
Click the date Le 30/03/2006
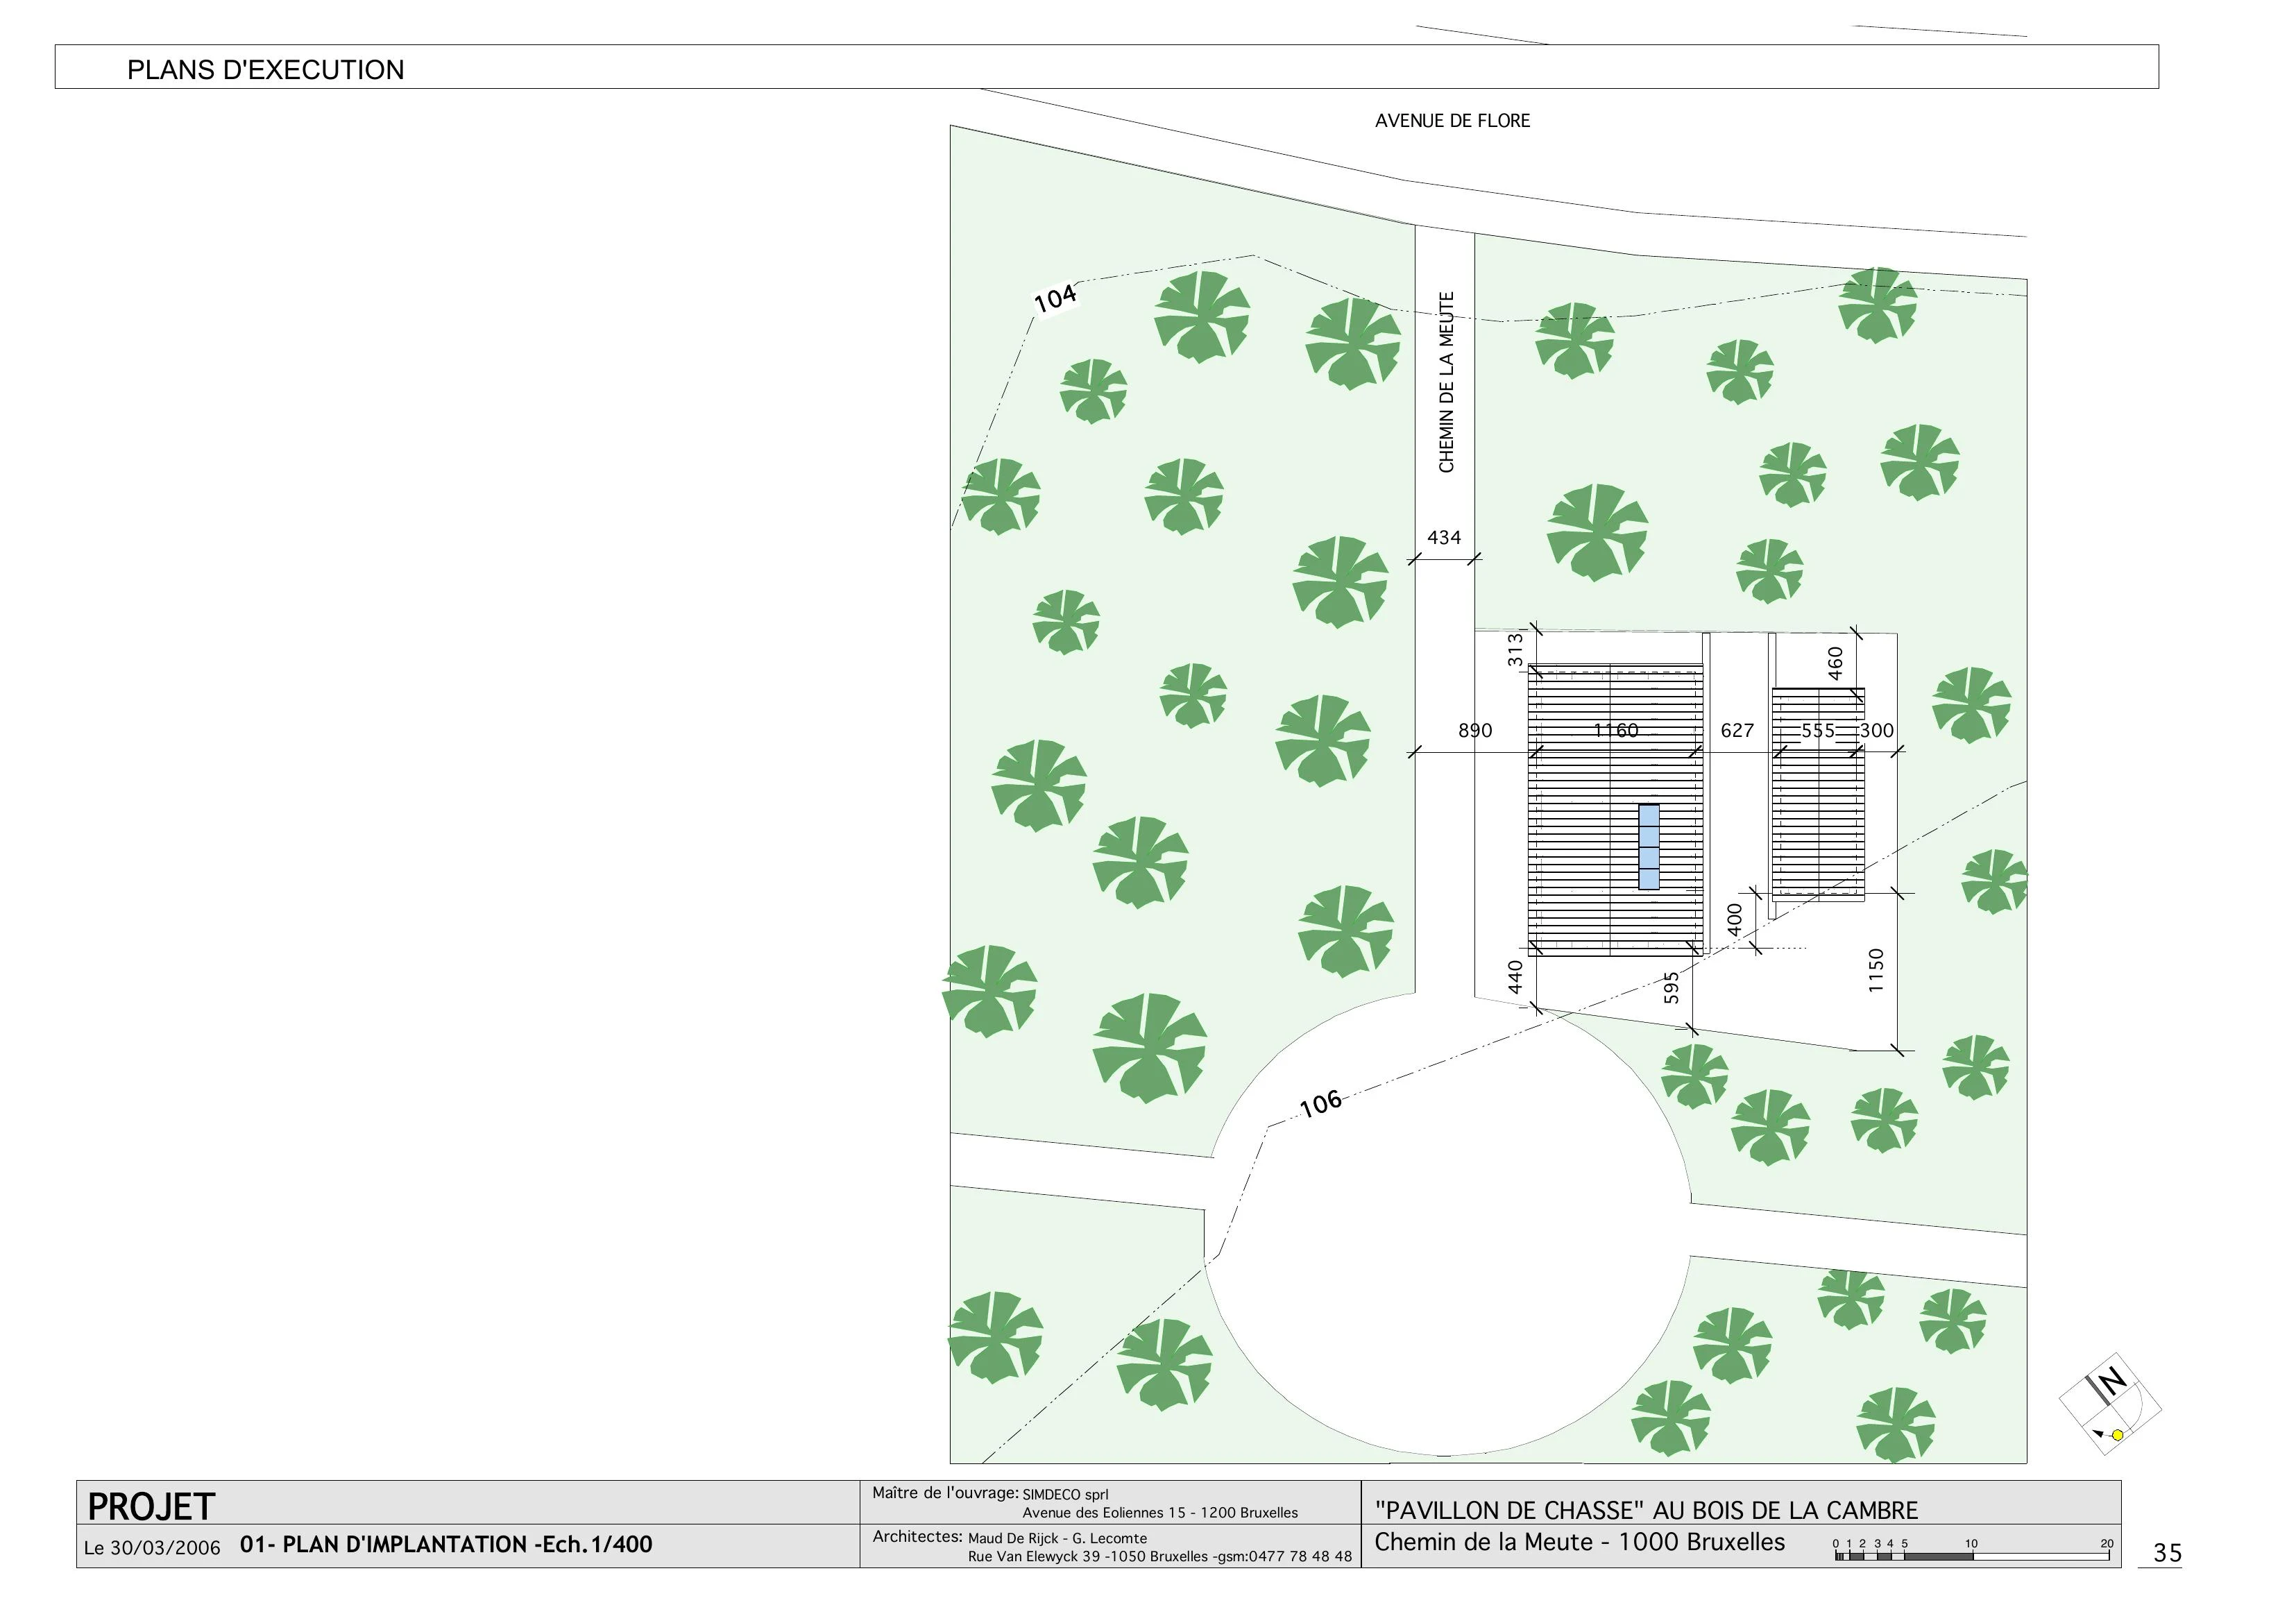point(152,1548)
